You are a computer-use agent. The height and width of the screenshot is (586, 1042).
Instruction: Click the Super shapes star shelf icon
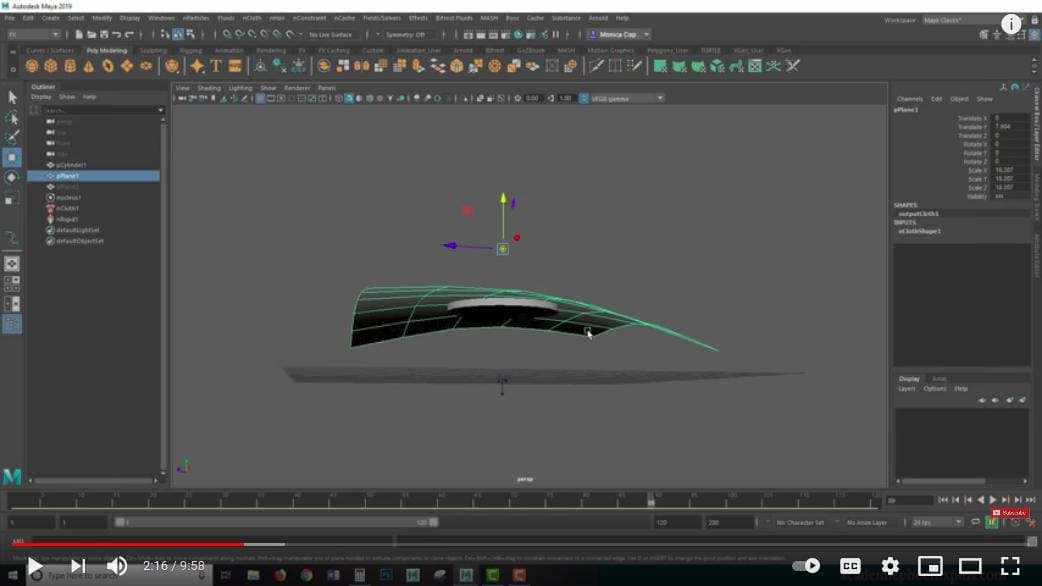[197, 66]
